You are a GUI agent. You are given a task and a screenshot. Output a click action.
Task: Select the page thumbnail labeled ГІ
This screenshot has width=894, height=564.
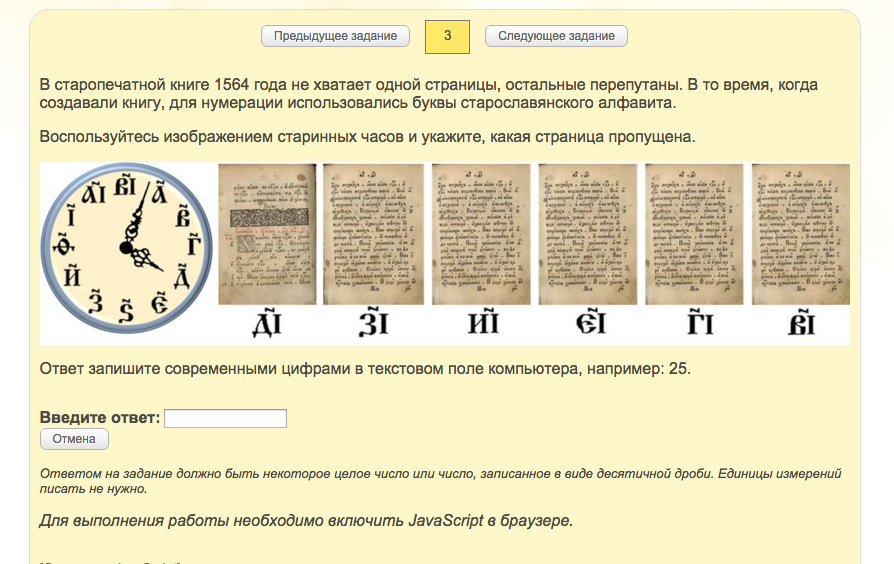(x=694, y=234)
